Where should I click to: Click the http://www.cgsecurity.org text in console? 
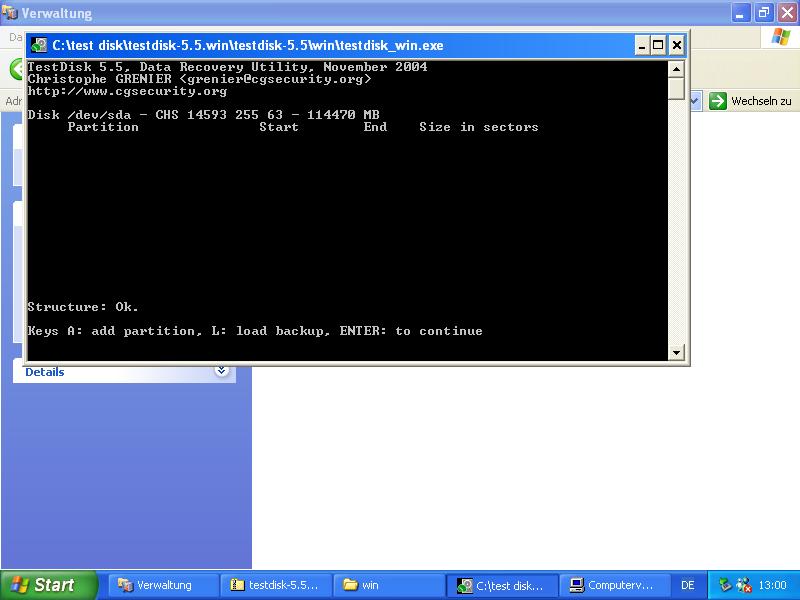click(x=127, y=91)
